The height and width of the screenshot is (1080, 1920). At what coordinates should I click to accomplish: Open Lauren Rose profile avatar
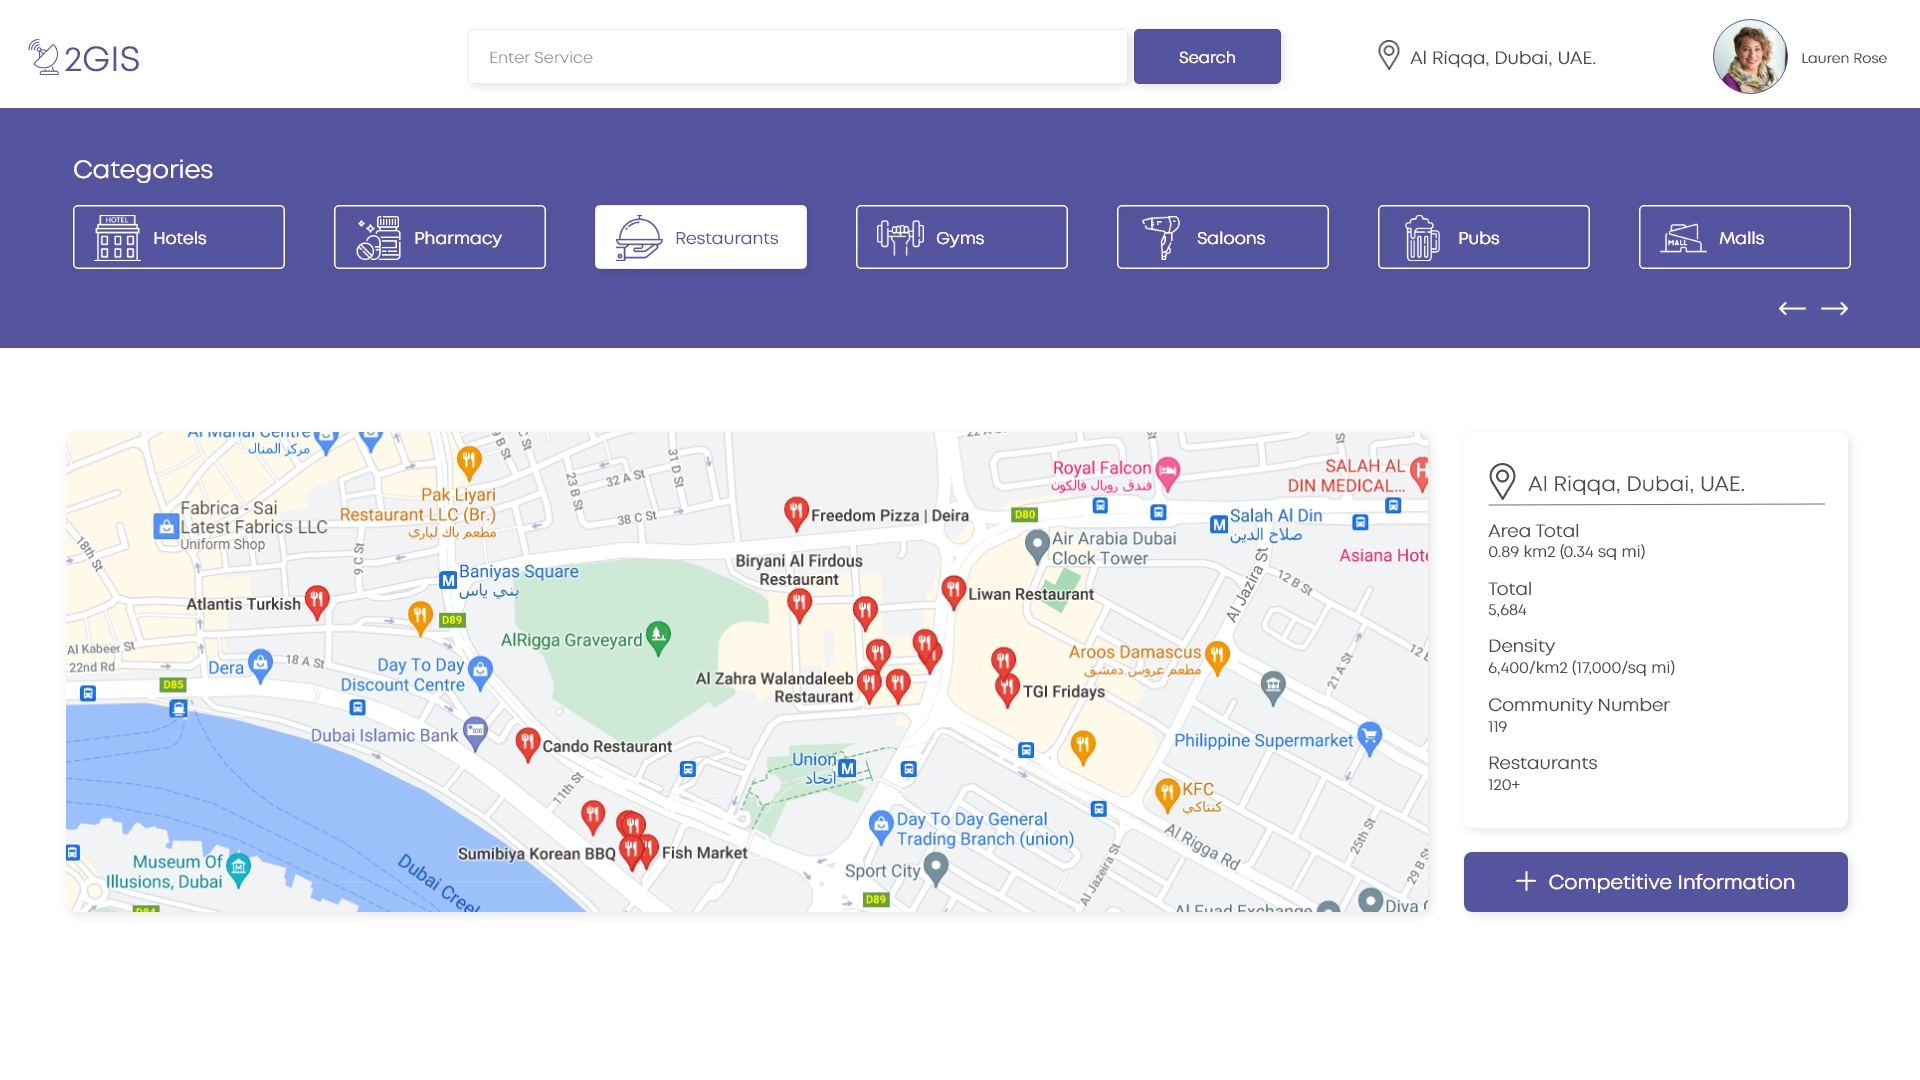click(1750, 57)
